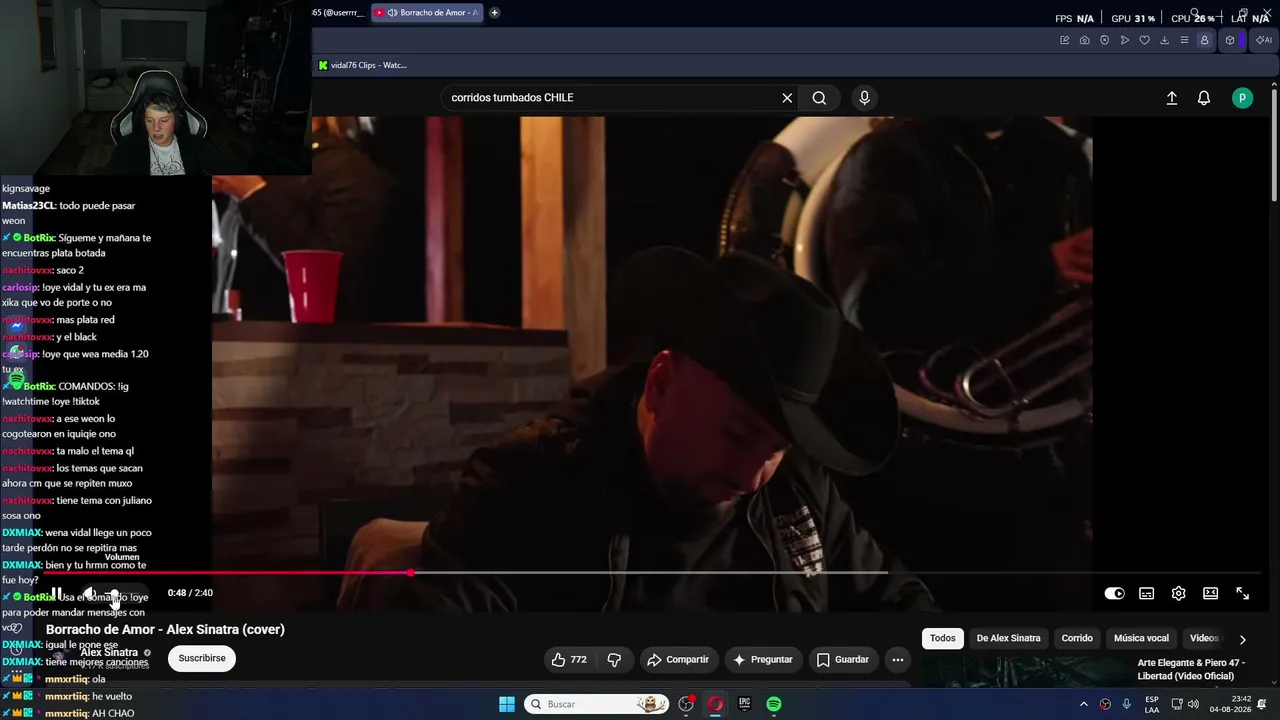The height and width of the screenshot is (720, 1280).
Task: Open Opera browser from the taskbar
Action: (715, 704)
